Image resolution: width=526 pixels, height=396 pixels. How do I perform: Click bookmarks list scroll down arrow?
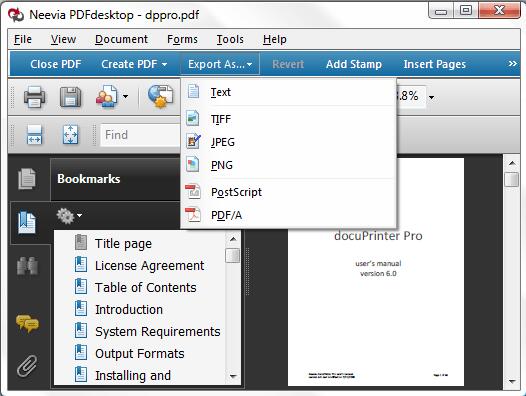(x=233, y=377)
